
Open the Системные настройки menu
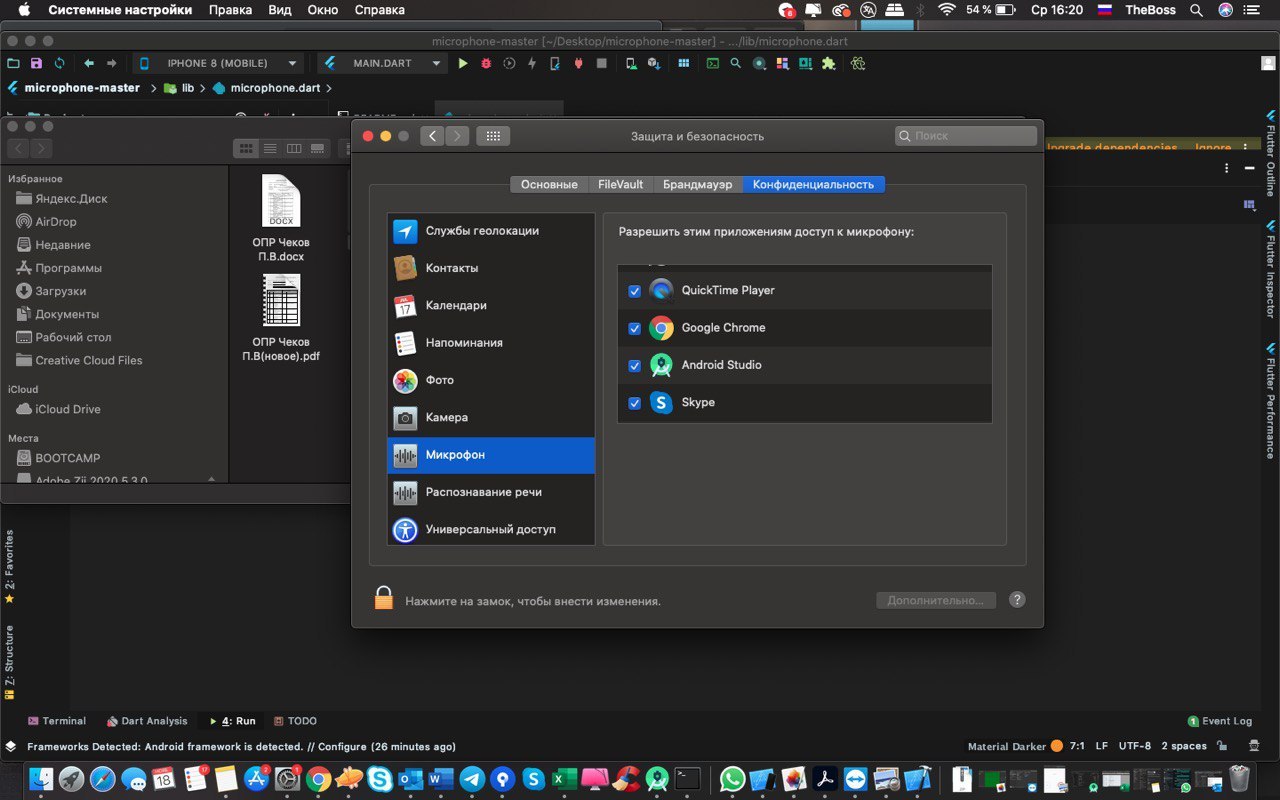point(120,10)
